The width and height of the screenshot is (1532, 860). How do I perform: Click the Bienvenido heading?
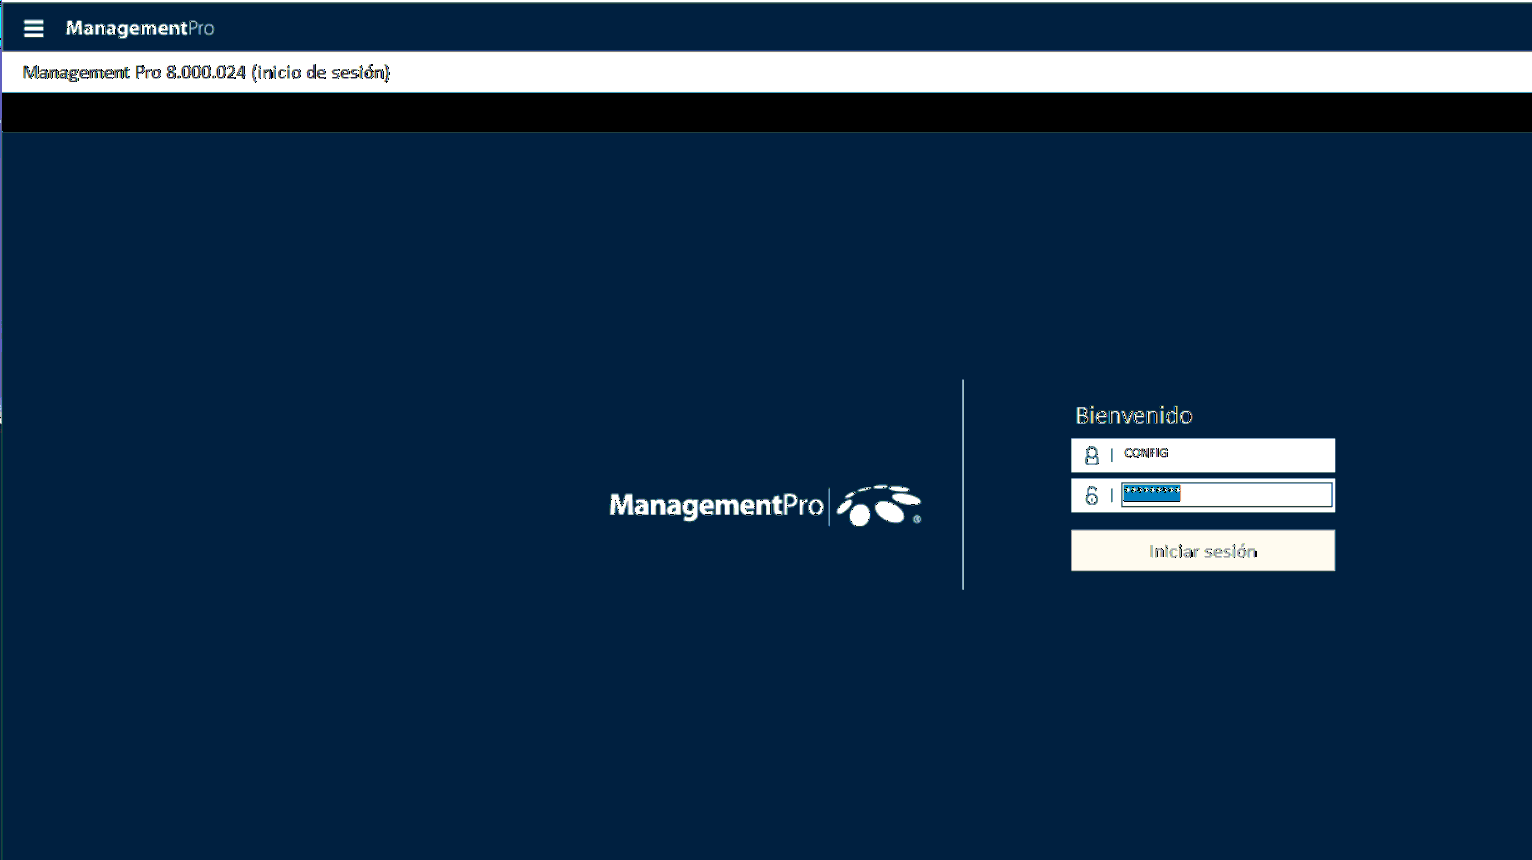1133,415
